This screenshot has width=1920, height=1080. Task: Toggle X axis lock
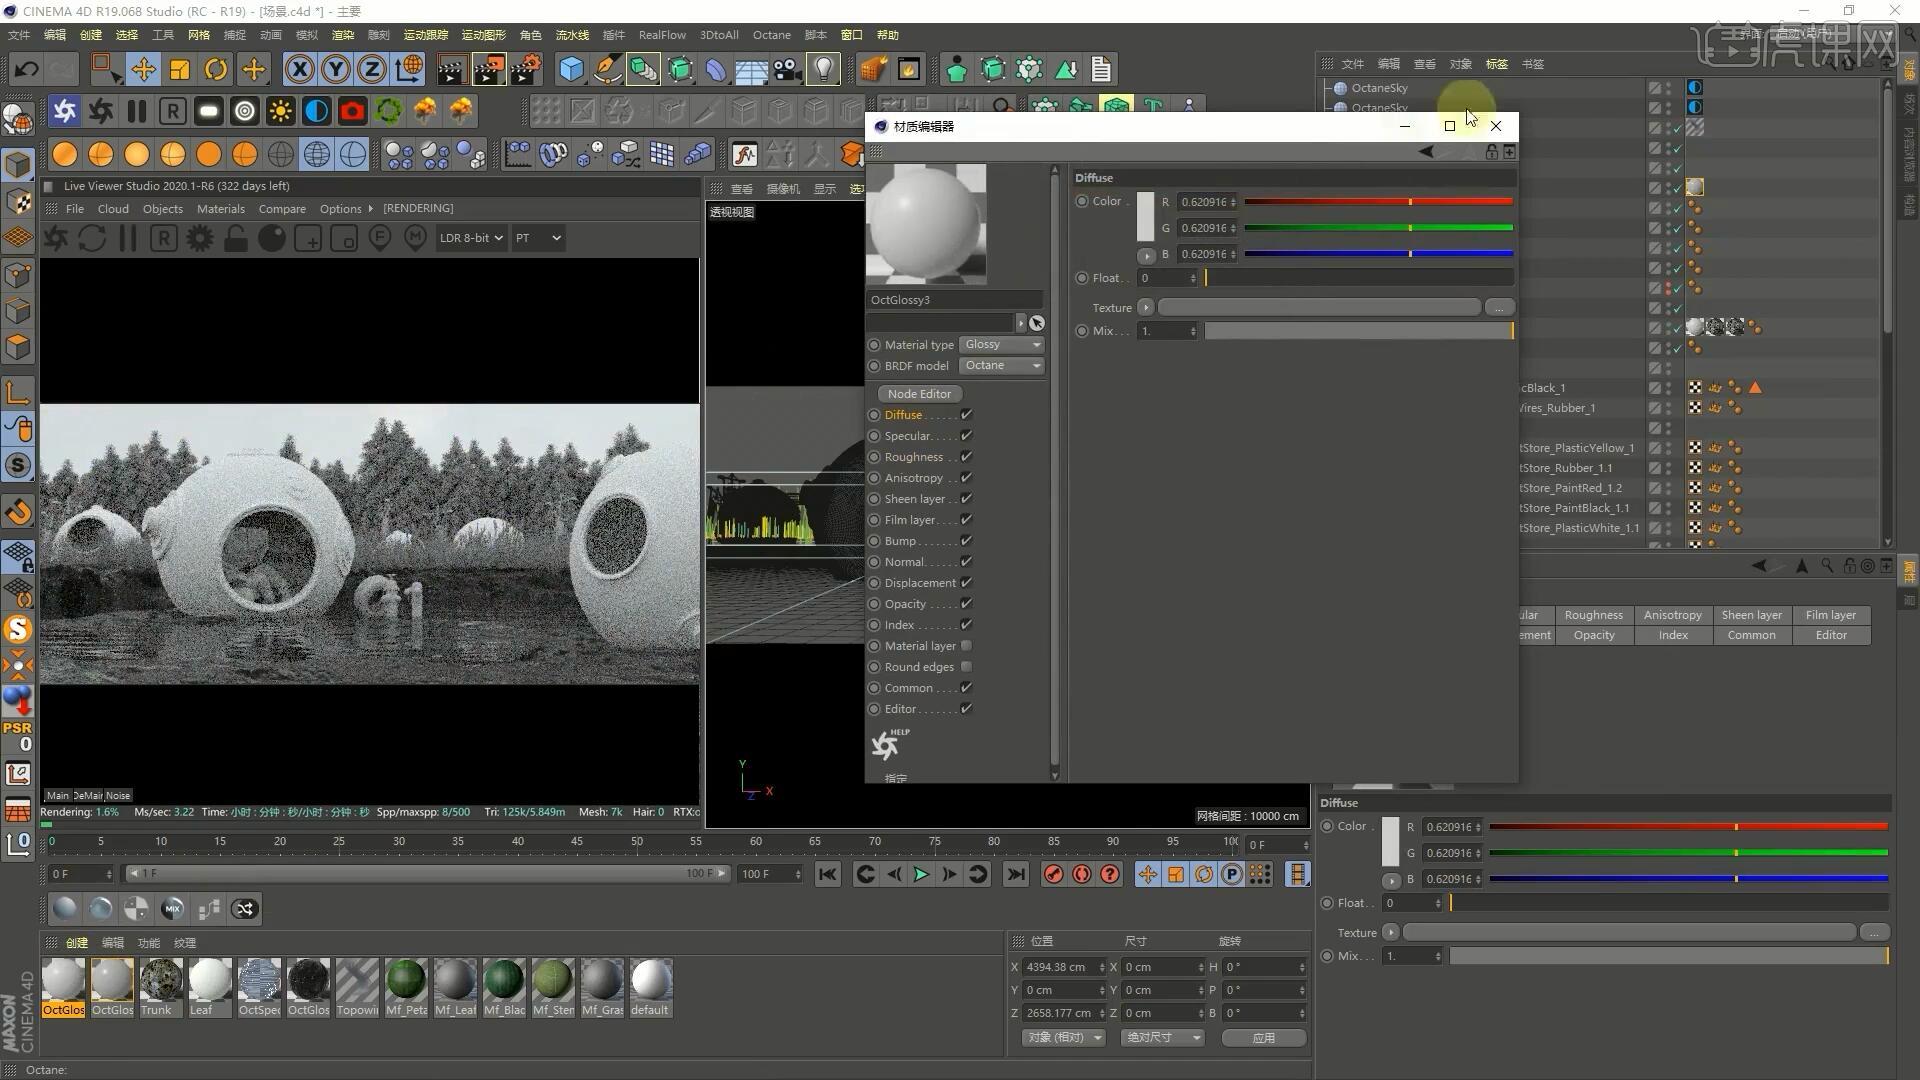(299, 69)
